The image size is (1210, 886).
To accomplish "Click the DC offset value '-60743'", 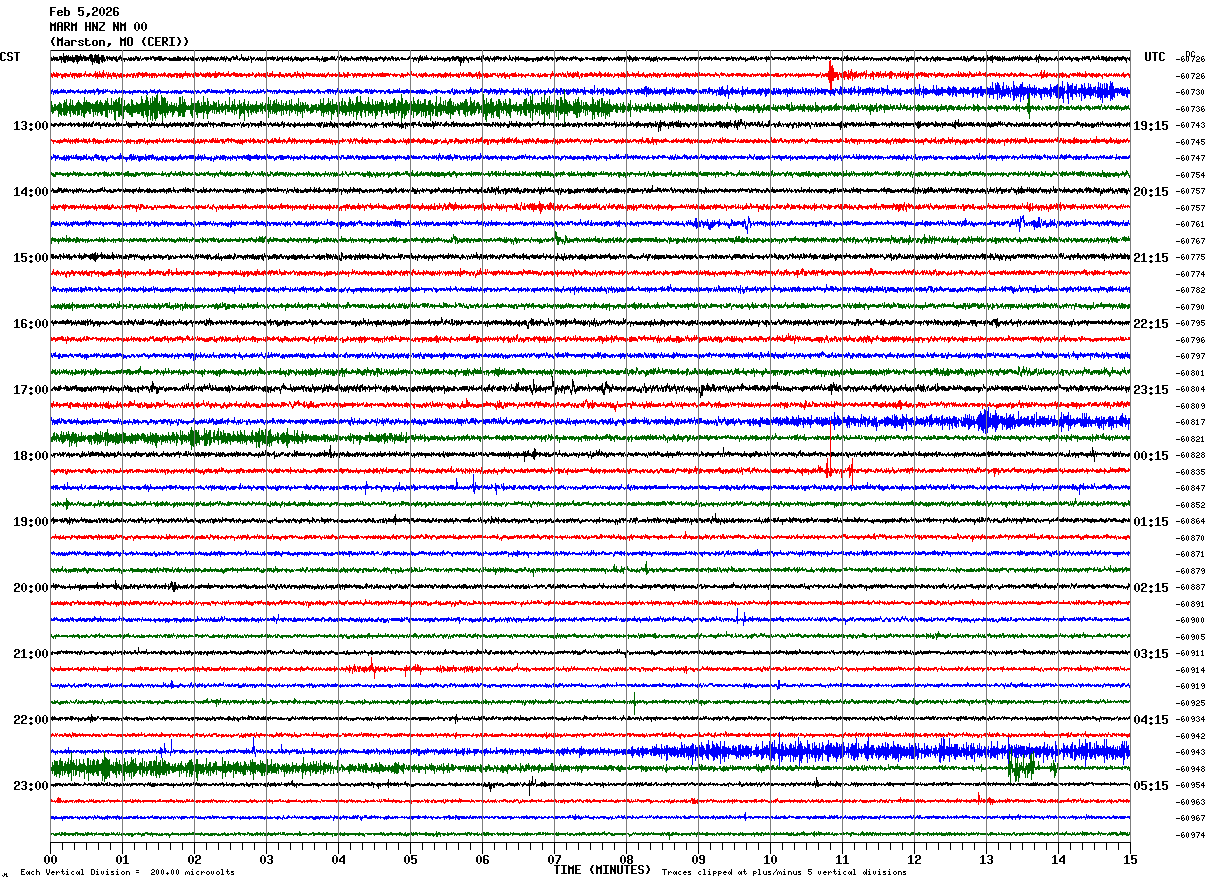I will [x=1190, y=126].
